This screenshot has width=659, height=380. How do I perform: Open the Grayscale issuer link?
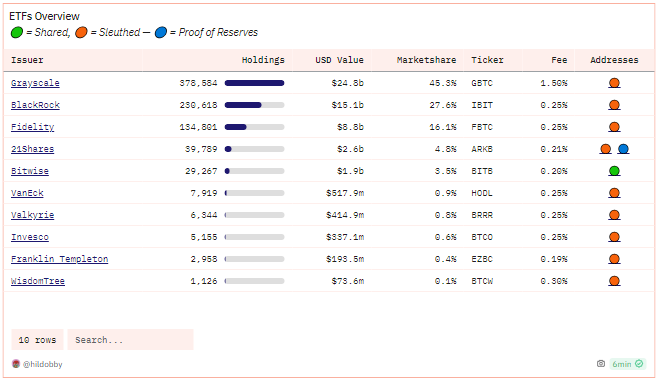pyautogui.click(x=35, y=83)
